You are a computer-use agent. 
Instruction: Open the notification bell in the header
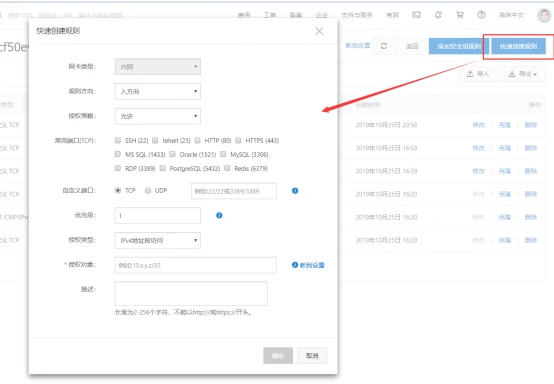[438, 15]
